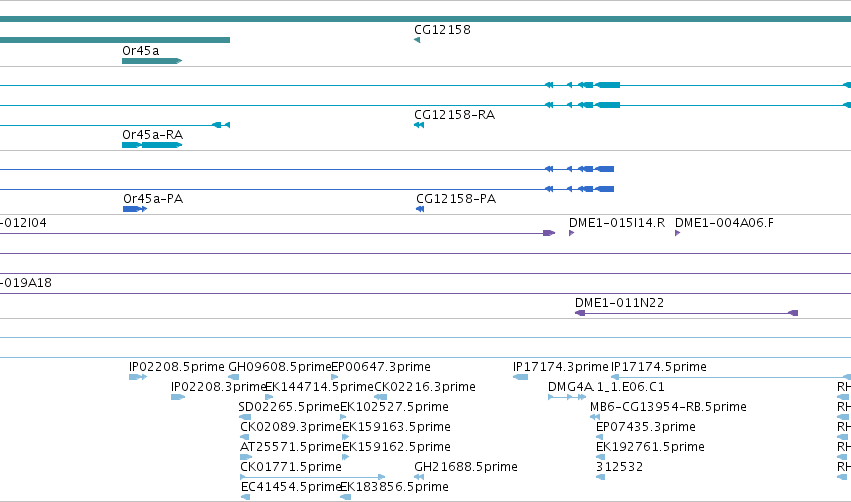Select the DME1-011N22 clone label
Viewport: 851px width, 502px height.
point(619,302)
